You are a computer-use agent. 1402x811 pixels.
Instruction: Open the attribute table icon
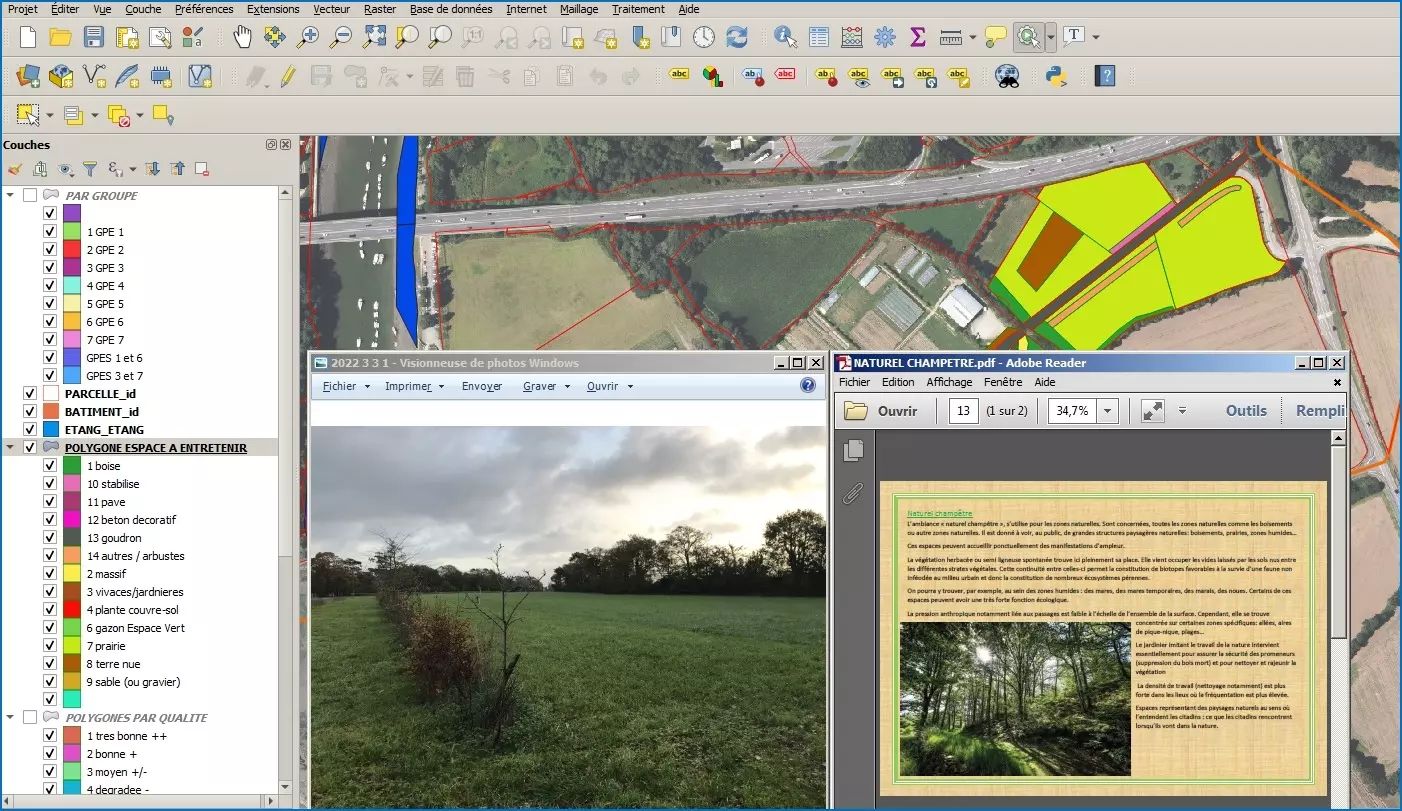point(819,37)
